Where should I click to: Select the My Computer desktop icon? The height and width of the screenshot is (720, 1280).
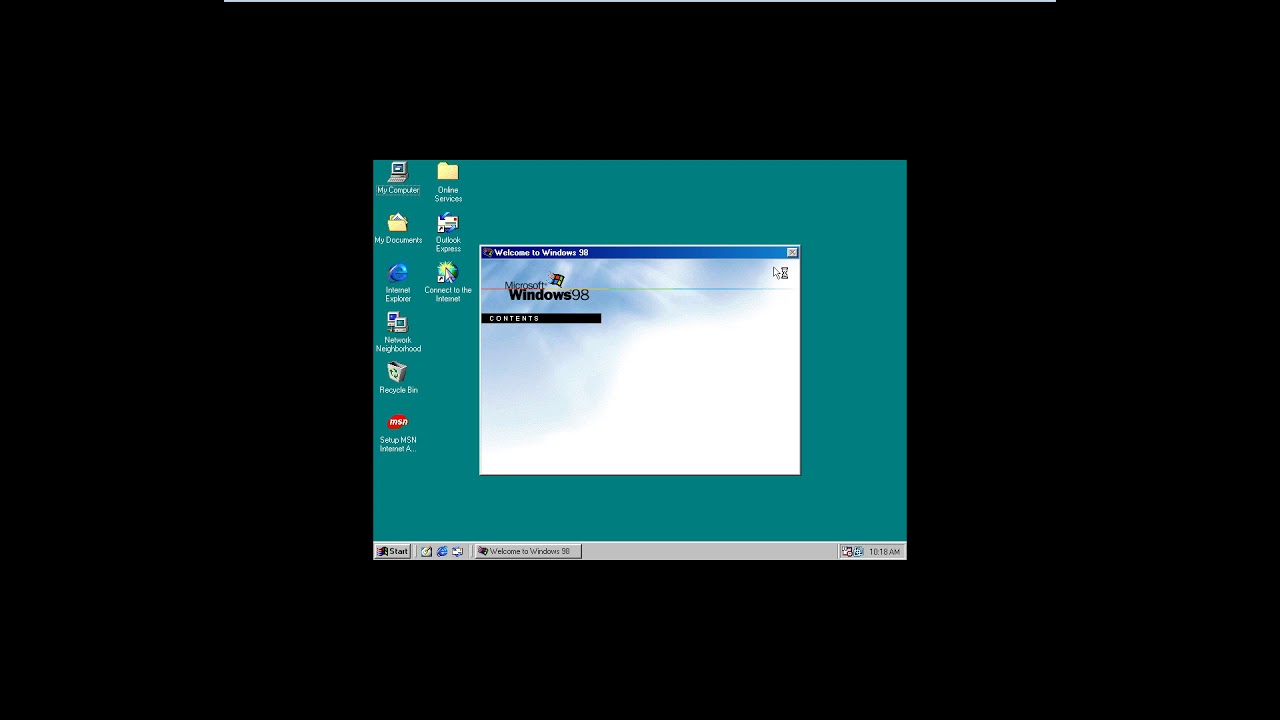(398, 178)
